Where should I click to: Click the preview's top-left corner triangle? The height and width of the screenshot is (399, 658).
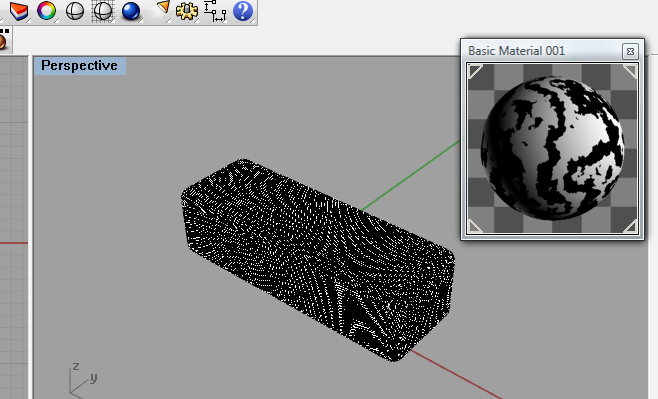475,71
